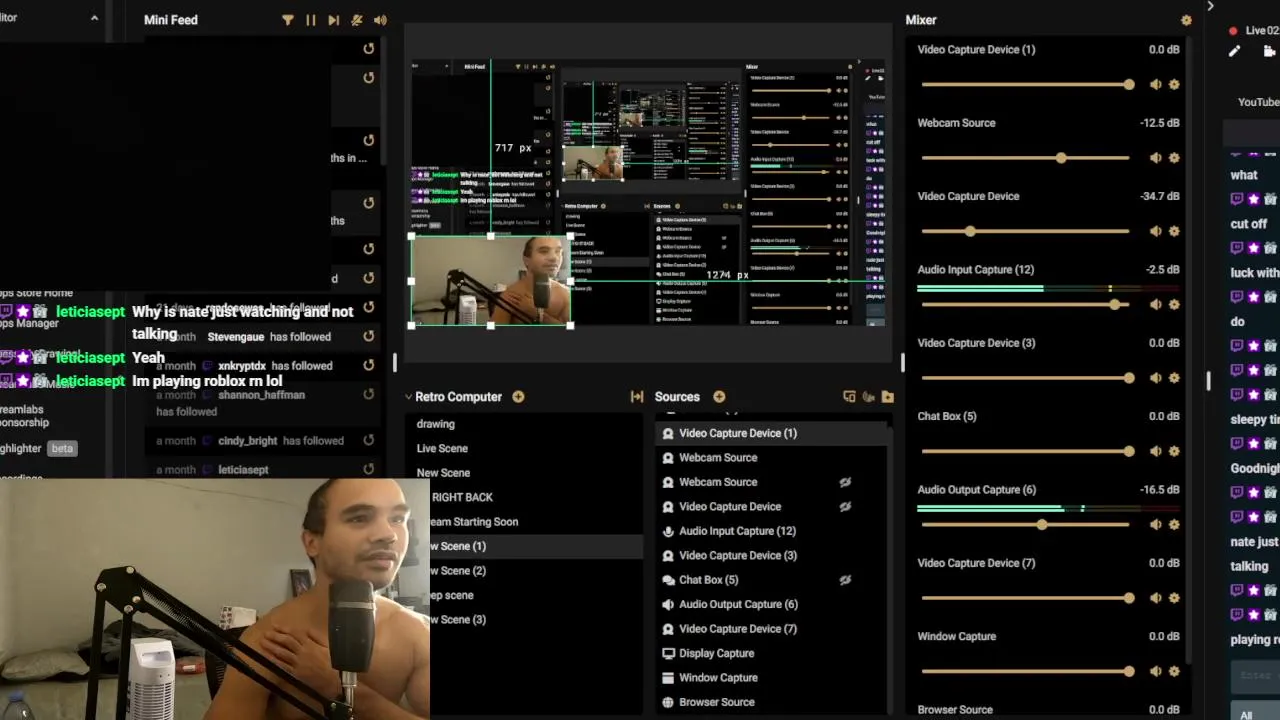
Task: Select the Scene (2) entry
Action: (x=458, y=571)
